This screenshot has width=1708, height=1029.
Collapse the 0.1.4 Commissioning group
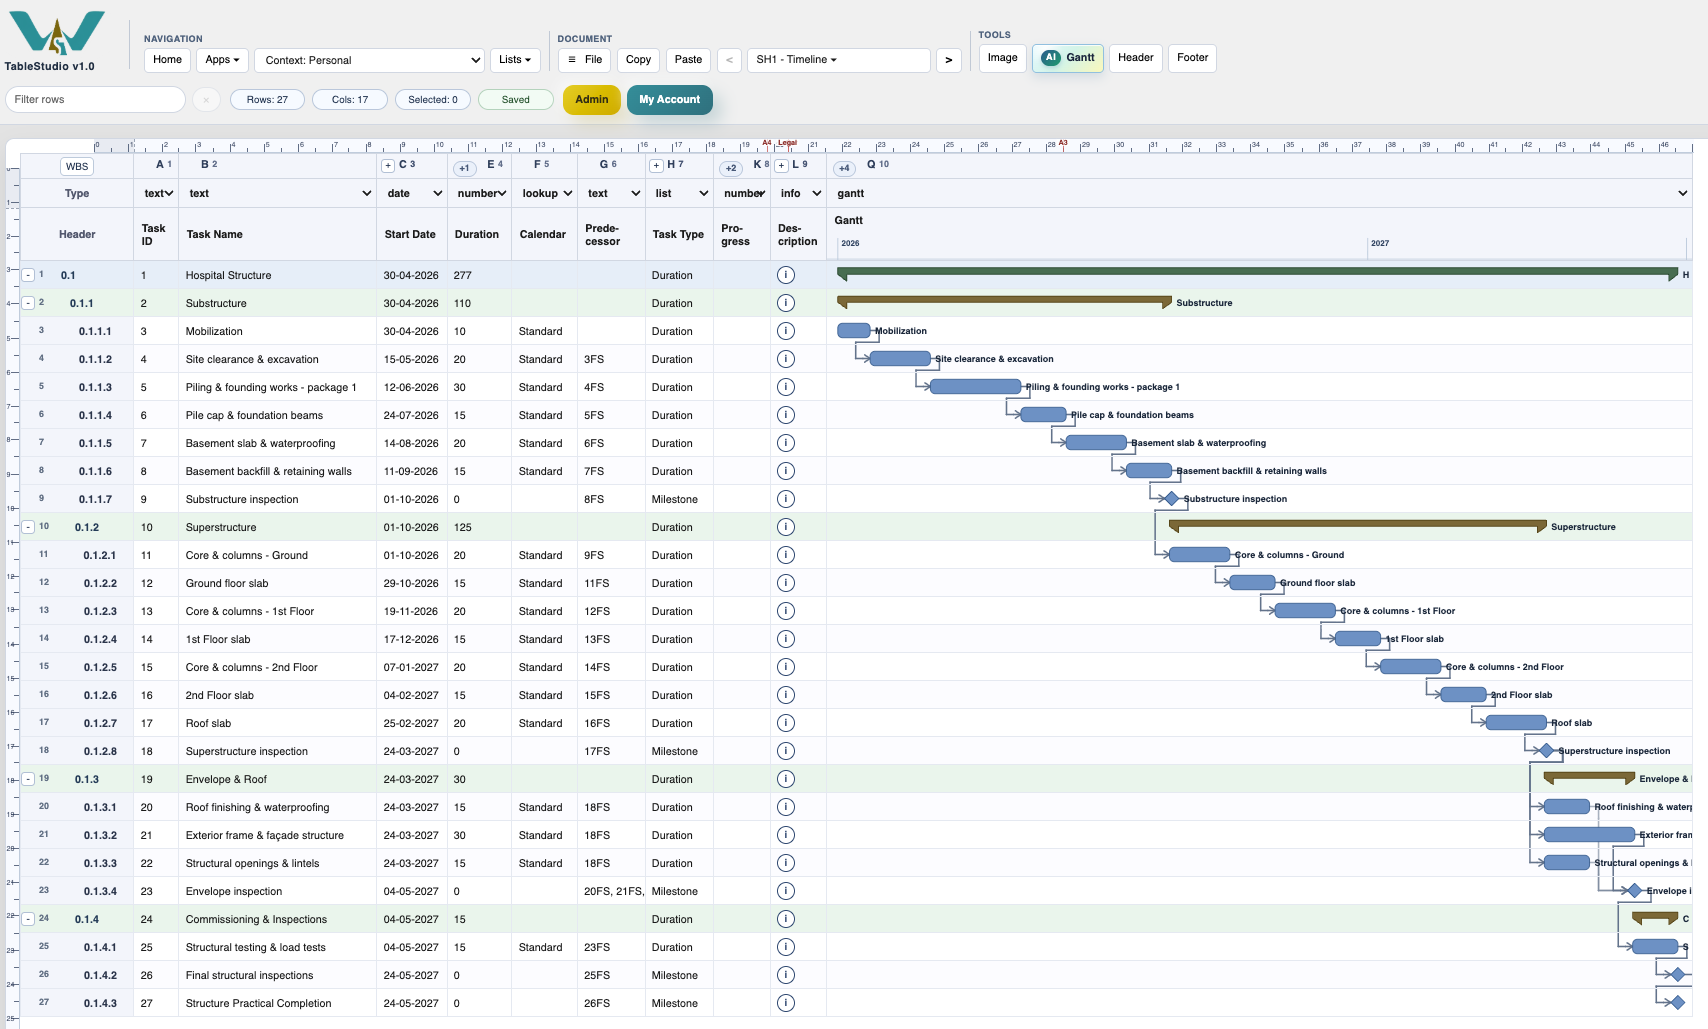pos(28,919)
